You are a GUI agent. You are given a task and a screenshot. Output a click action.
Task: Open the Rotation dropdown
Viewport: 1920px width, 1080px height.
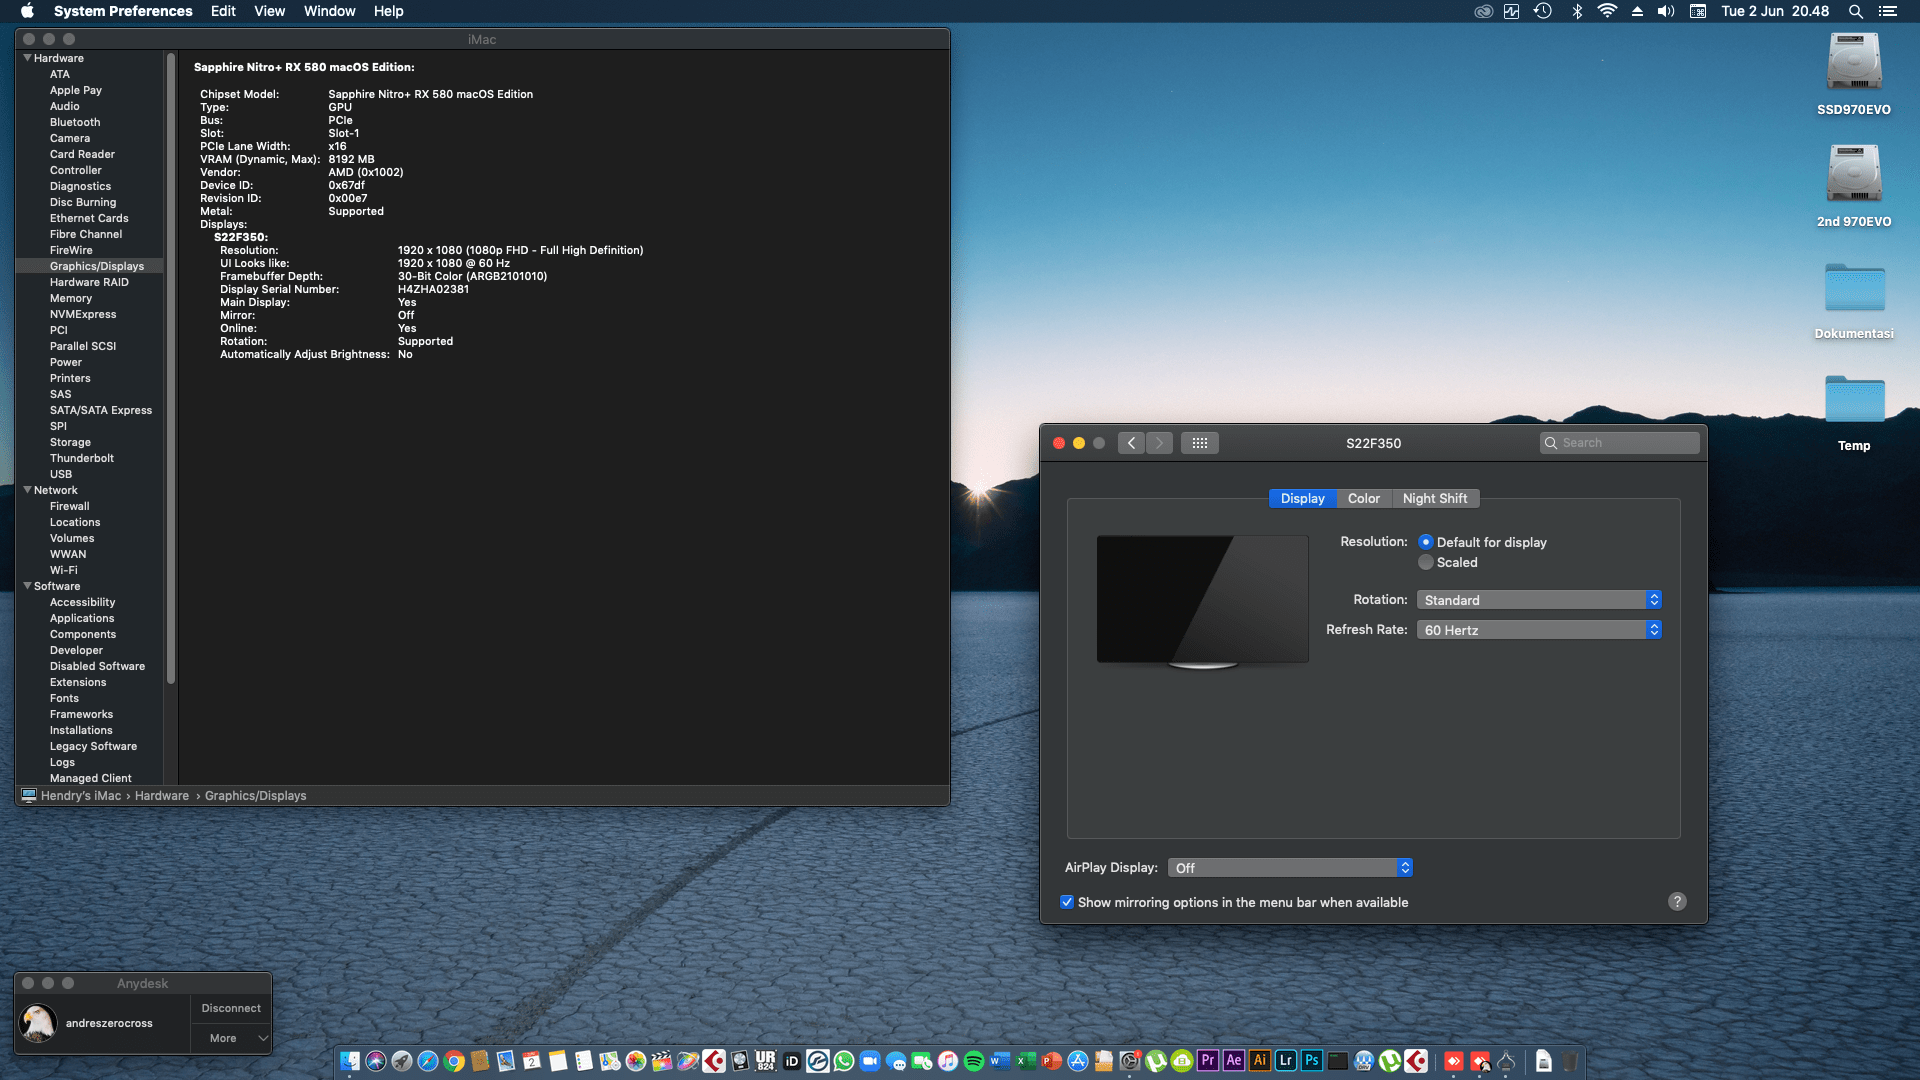point(1538,600)
